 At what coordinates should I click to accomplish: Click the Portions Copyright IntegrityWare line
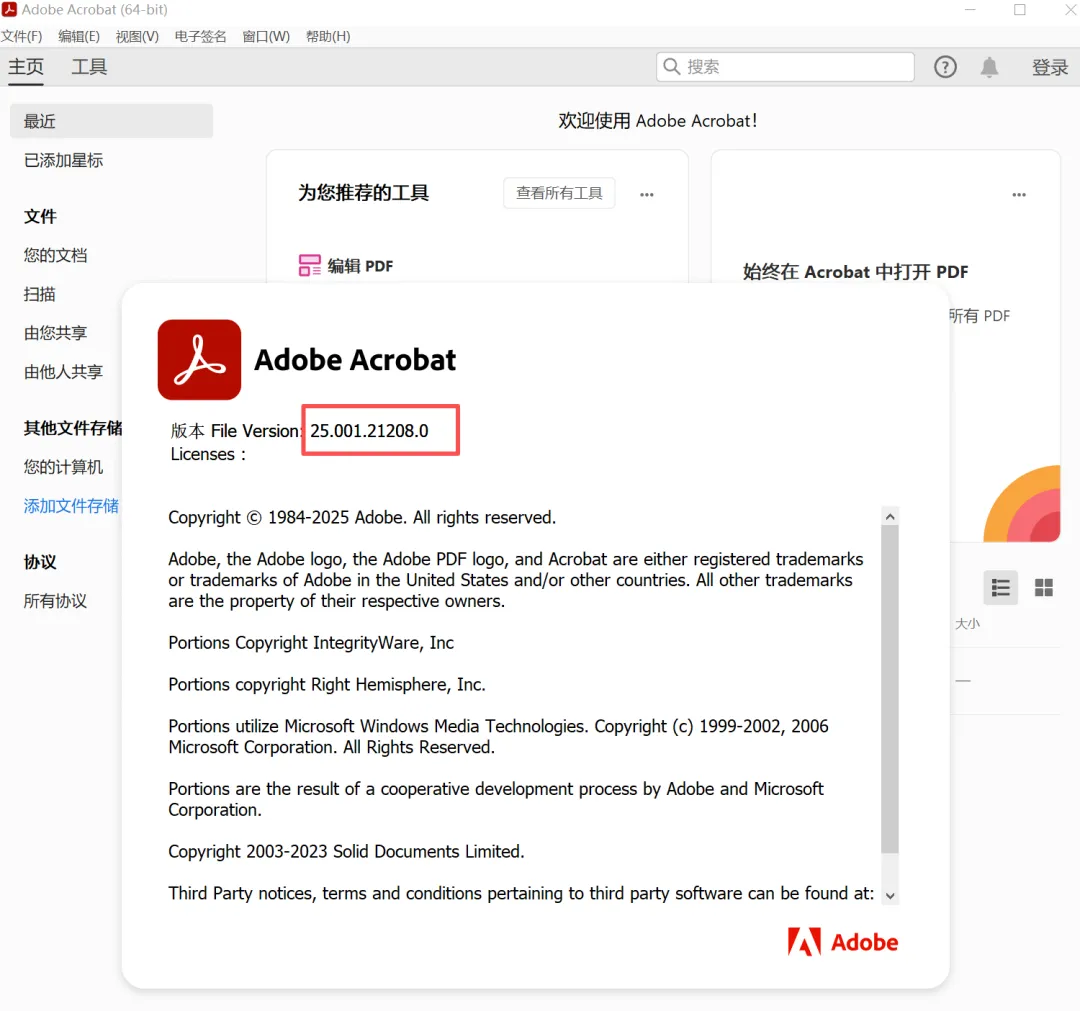[311, 643]
